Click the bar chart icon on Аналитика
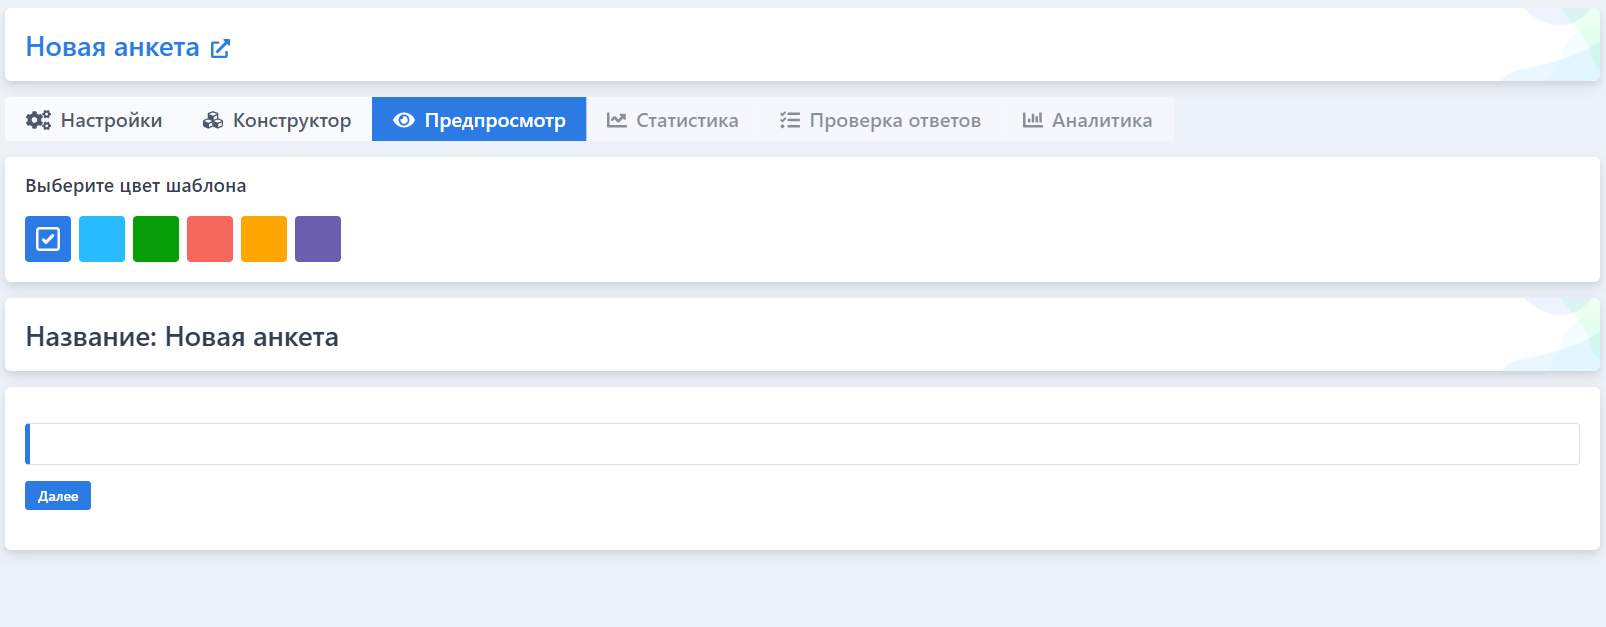The width and height of the screenshot is (1606, 627). click(1032, 120)
